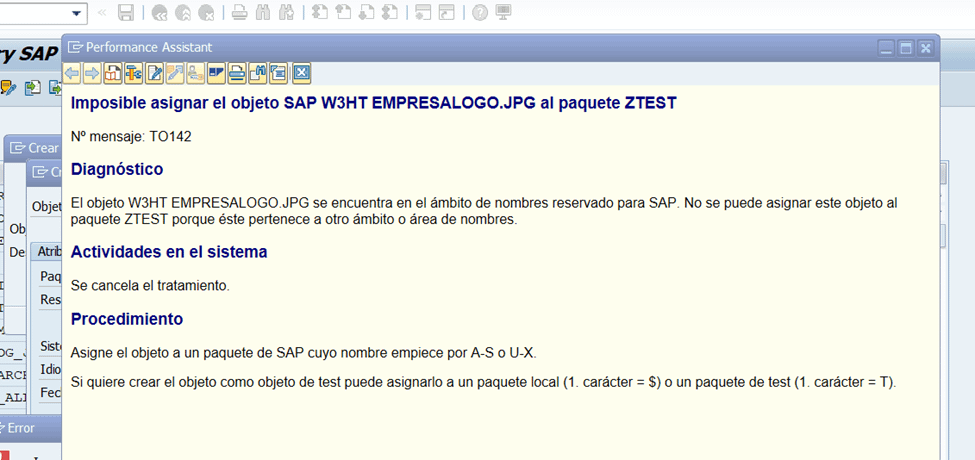Image resolution: width=975 pixels, height=460 pixels.
Task: Click the blue X close icon in help toolbar
Action: click(301, 73)
